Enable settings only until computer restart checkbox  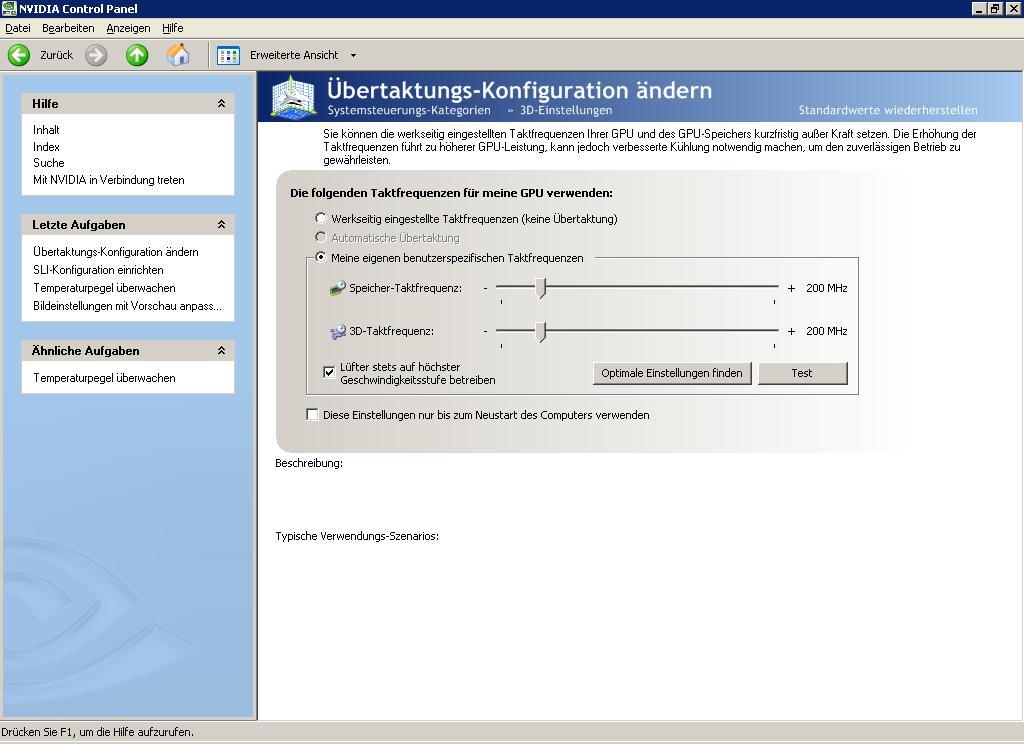312,415
